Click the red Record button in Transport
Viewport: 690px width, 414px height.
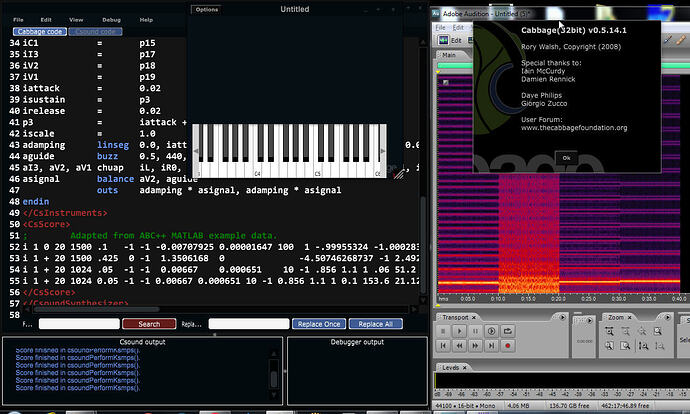(x=507, y=346)
